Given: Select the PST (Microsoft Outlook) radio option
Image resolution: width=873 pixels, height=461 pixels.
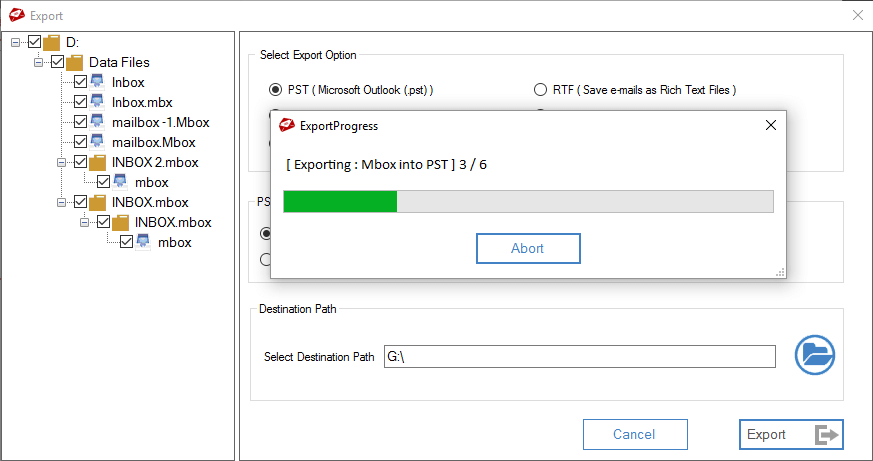Looking at the screenshot, I should pyautogui.click(x=275, y=89).
